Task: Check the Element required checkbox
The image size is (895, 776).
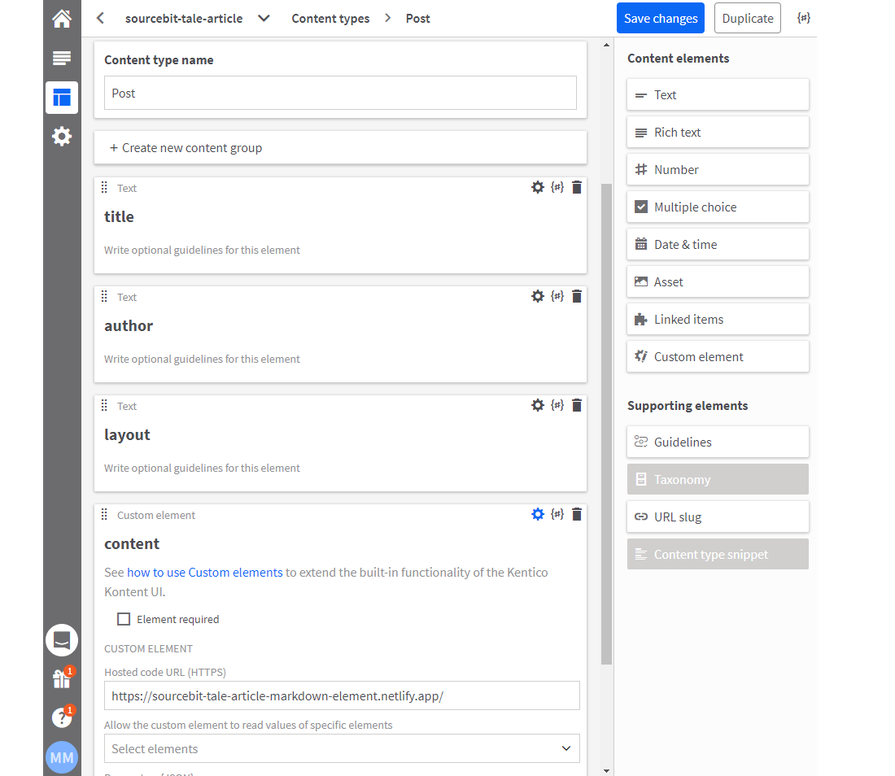Action: (x=123, y=619)
